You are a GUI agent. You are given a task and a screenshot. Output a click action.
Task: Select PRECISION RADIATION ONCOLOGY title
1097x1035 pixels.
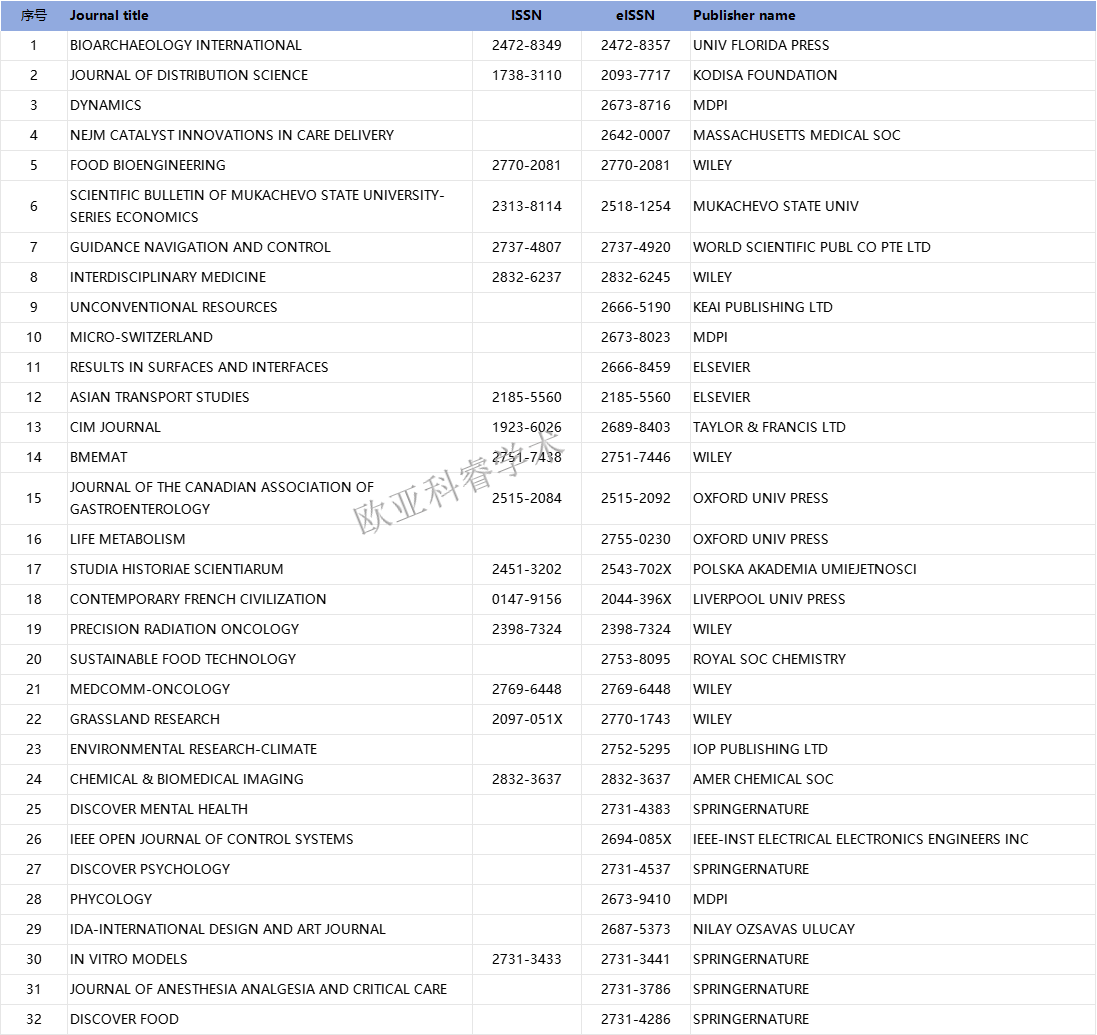[185, 631]
